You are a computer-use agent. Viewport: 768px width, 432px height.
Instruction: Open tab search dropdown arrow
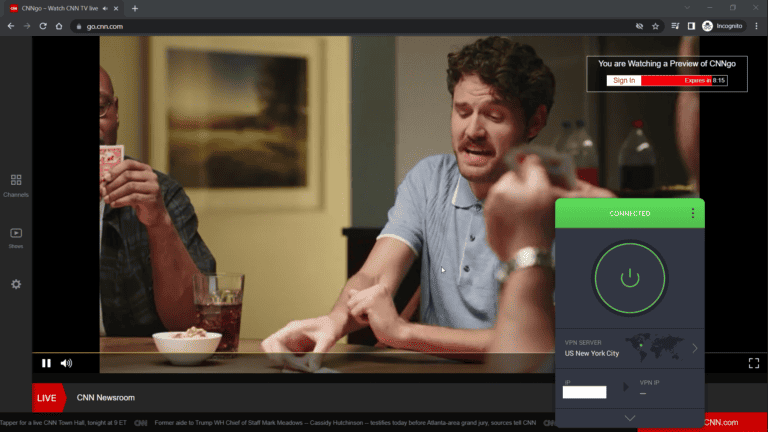pyautogui.click(x=687, y=8)
